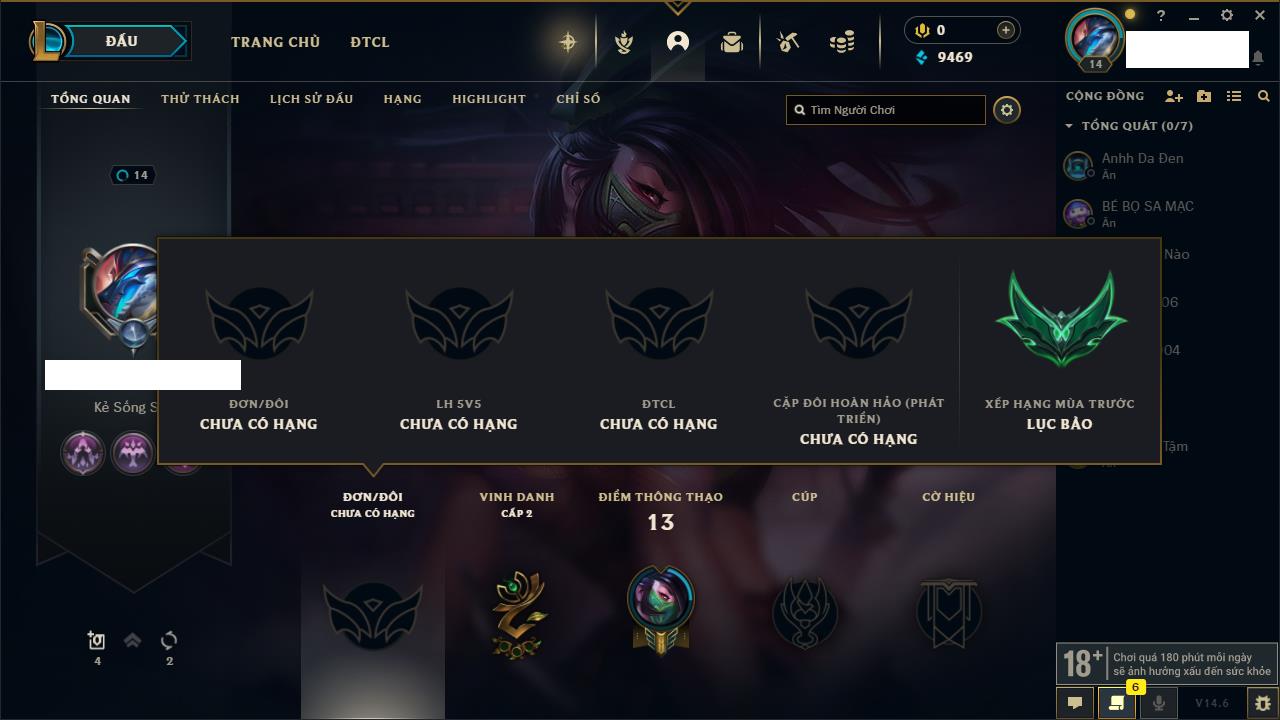Screen dimensions: 1280x720
Task: Open the Thử Thách tab
Action: [x=200, y=99]
